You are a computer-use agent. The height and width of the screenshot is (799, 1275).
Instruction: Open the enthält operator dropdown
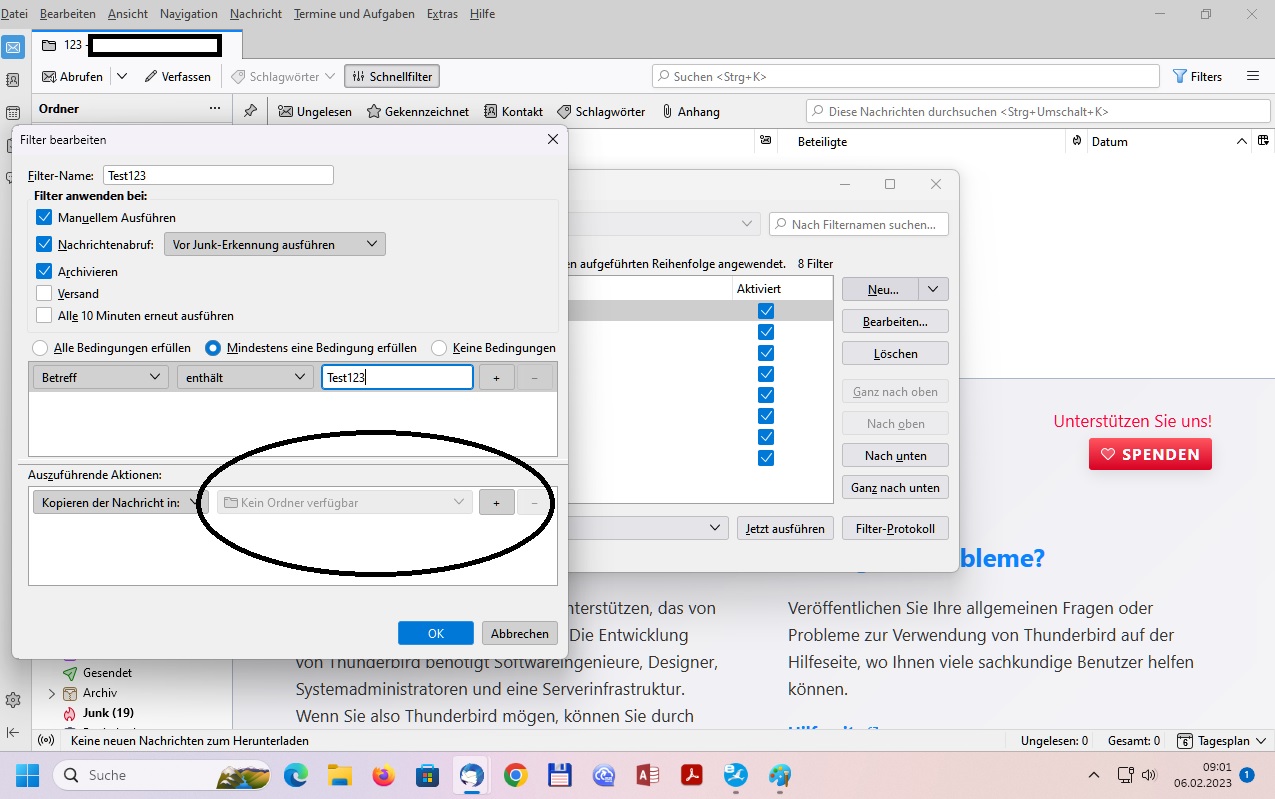point(246,377)
